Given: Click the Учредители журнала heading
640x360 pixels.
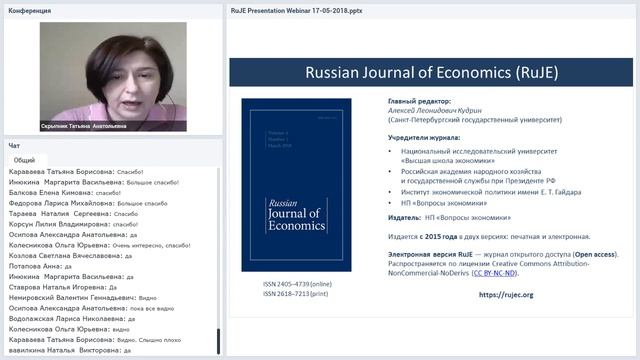Looking at the screenshot, I should coord(424,138).
